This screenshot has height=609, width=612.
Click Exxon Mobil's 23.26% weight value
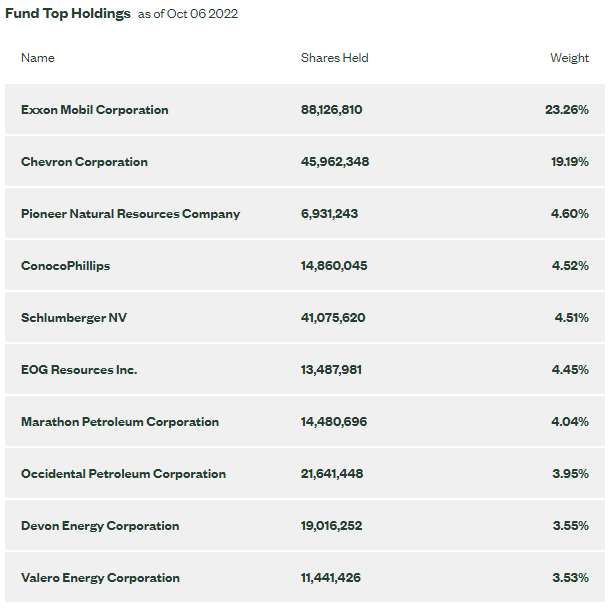pos(567,110)
